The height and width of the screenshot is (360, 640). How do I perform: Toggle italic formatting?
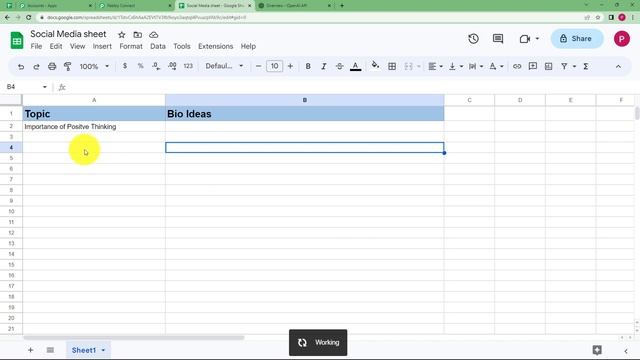[324, 66]
